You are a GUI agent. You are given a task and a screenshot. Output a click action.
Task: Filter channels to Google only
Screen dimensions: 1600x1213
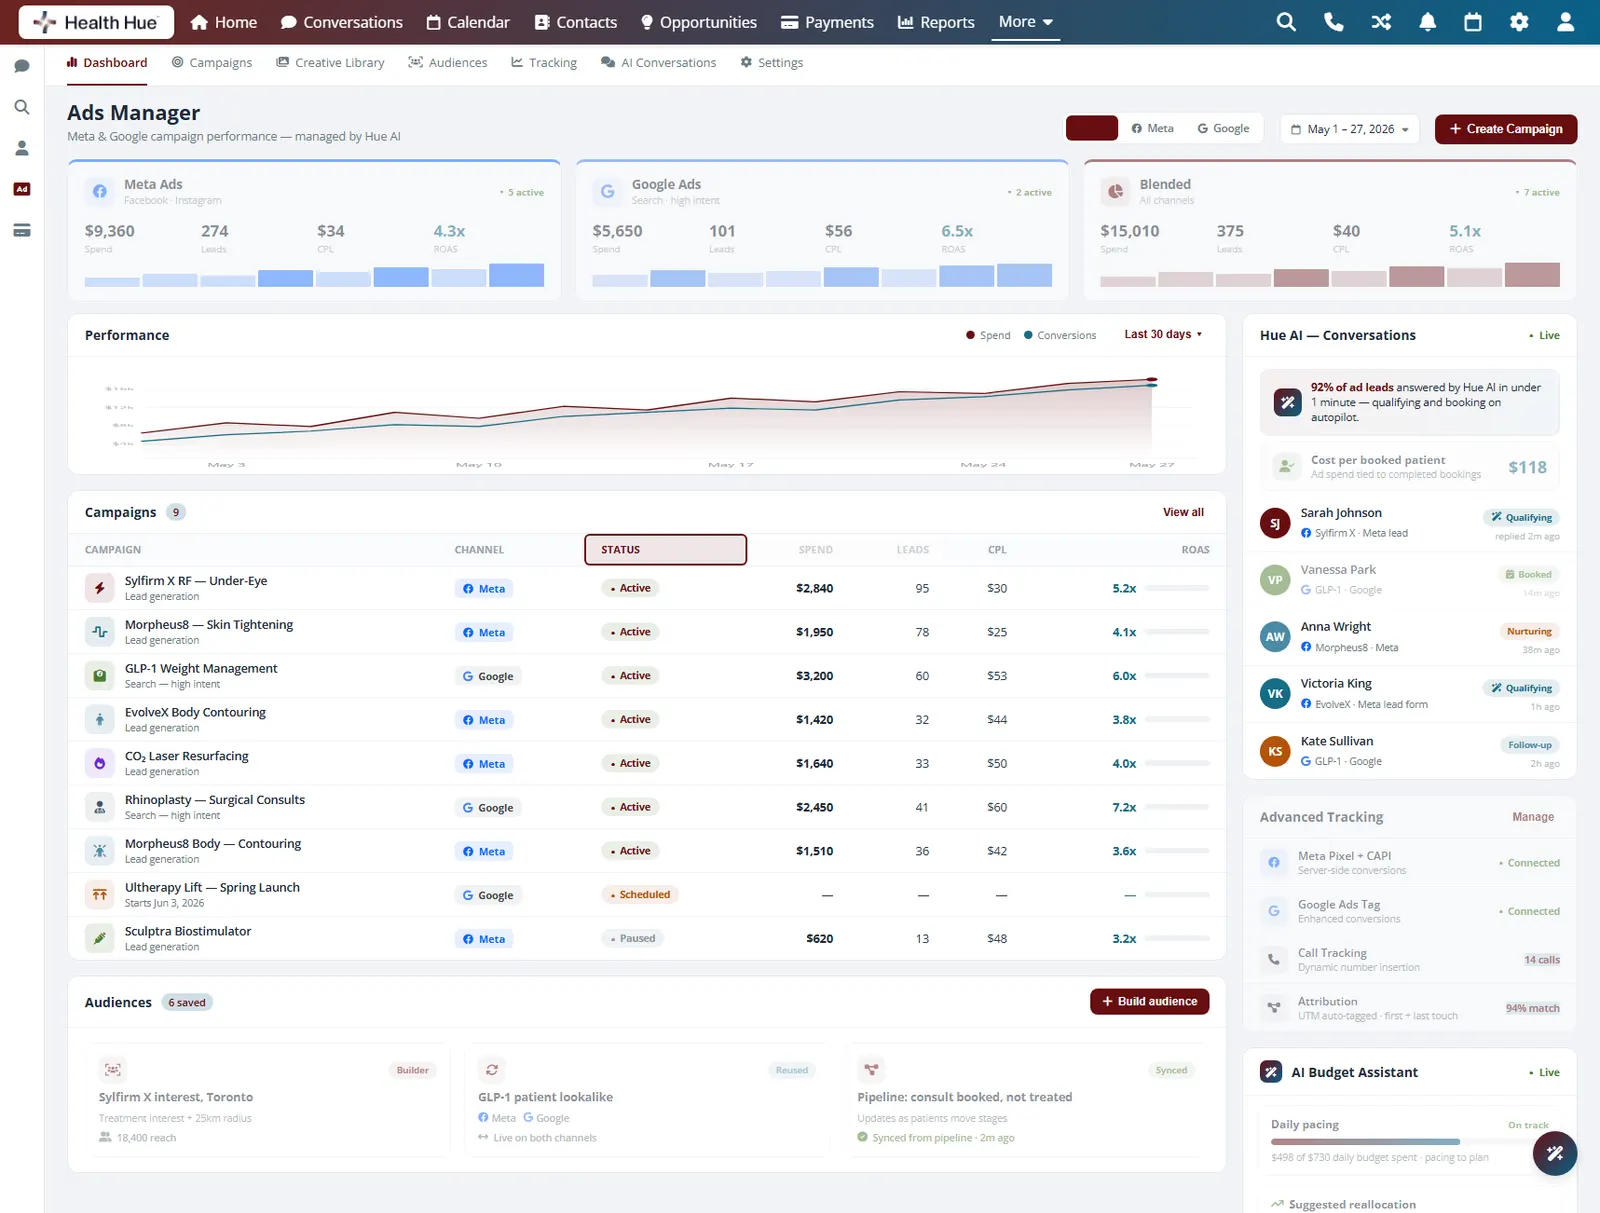(x=1223, y=128)
